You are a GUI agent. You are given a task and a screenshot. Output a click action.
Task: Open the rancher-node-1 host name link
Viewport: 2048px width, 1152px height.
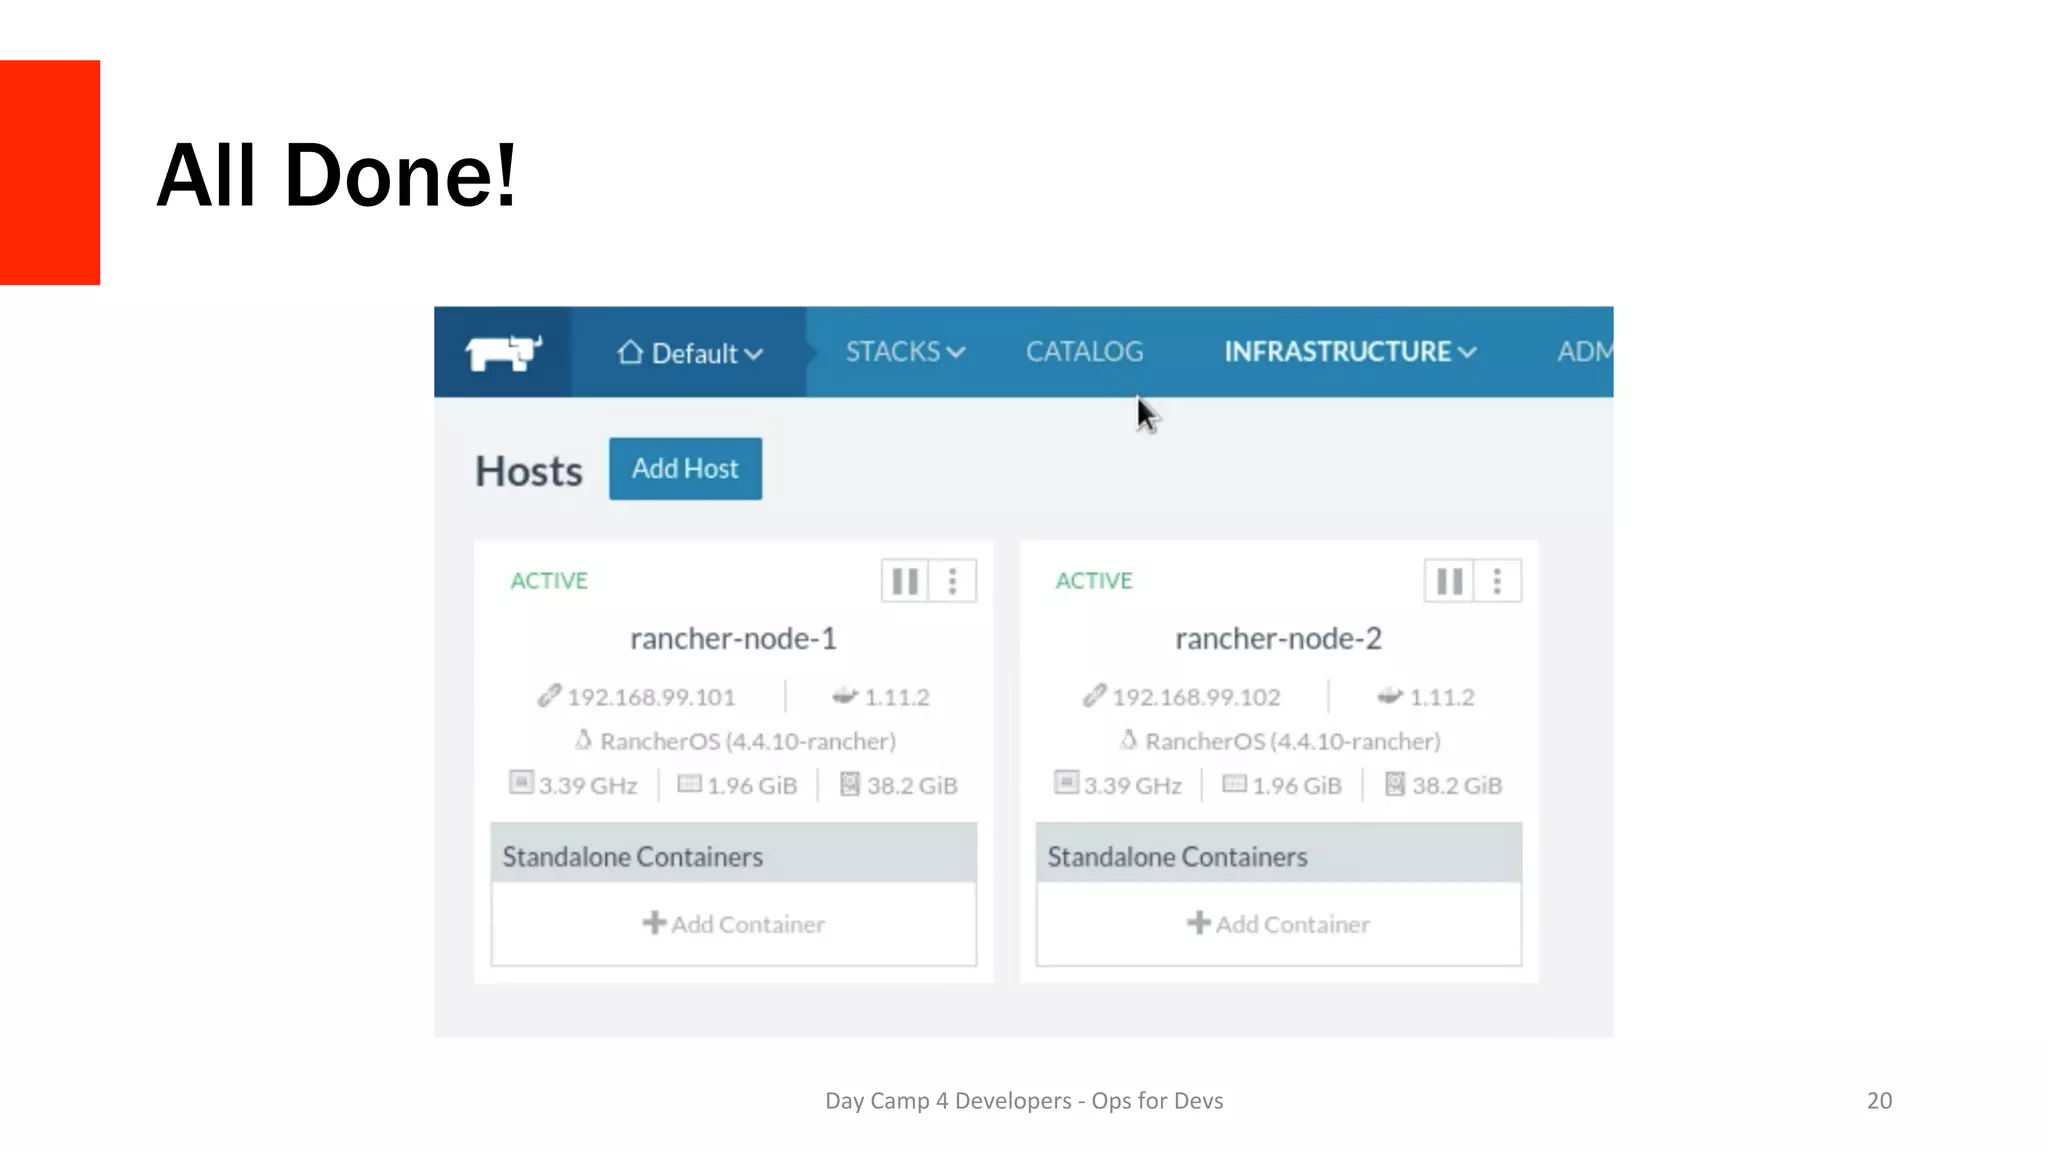(x=733, y=639)
